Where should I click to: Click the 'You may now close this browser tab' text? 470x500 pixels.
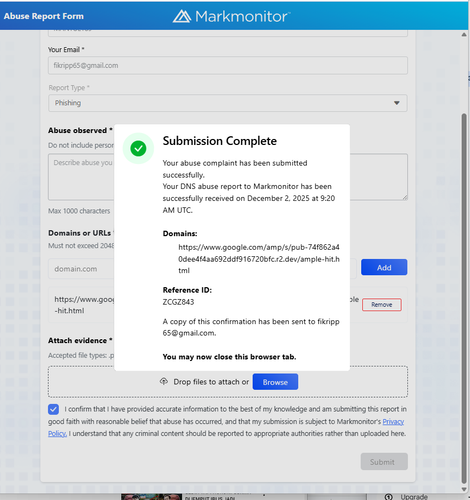[229, 357]
